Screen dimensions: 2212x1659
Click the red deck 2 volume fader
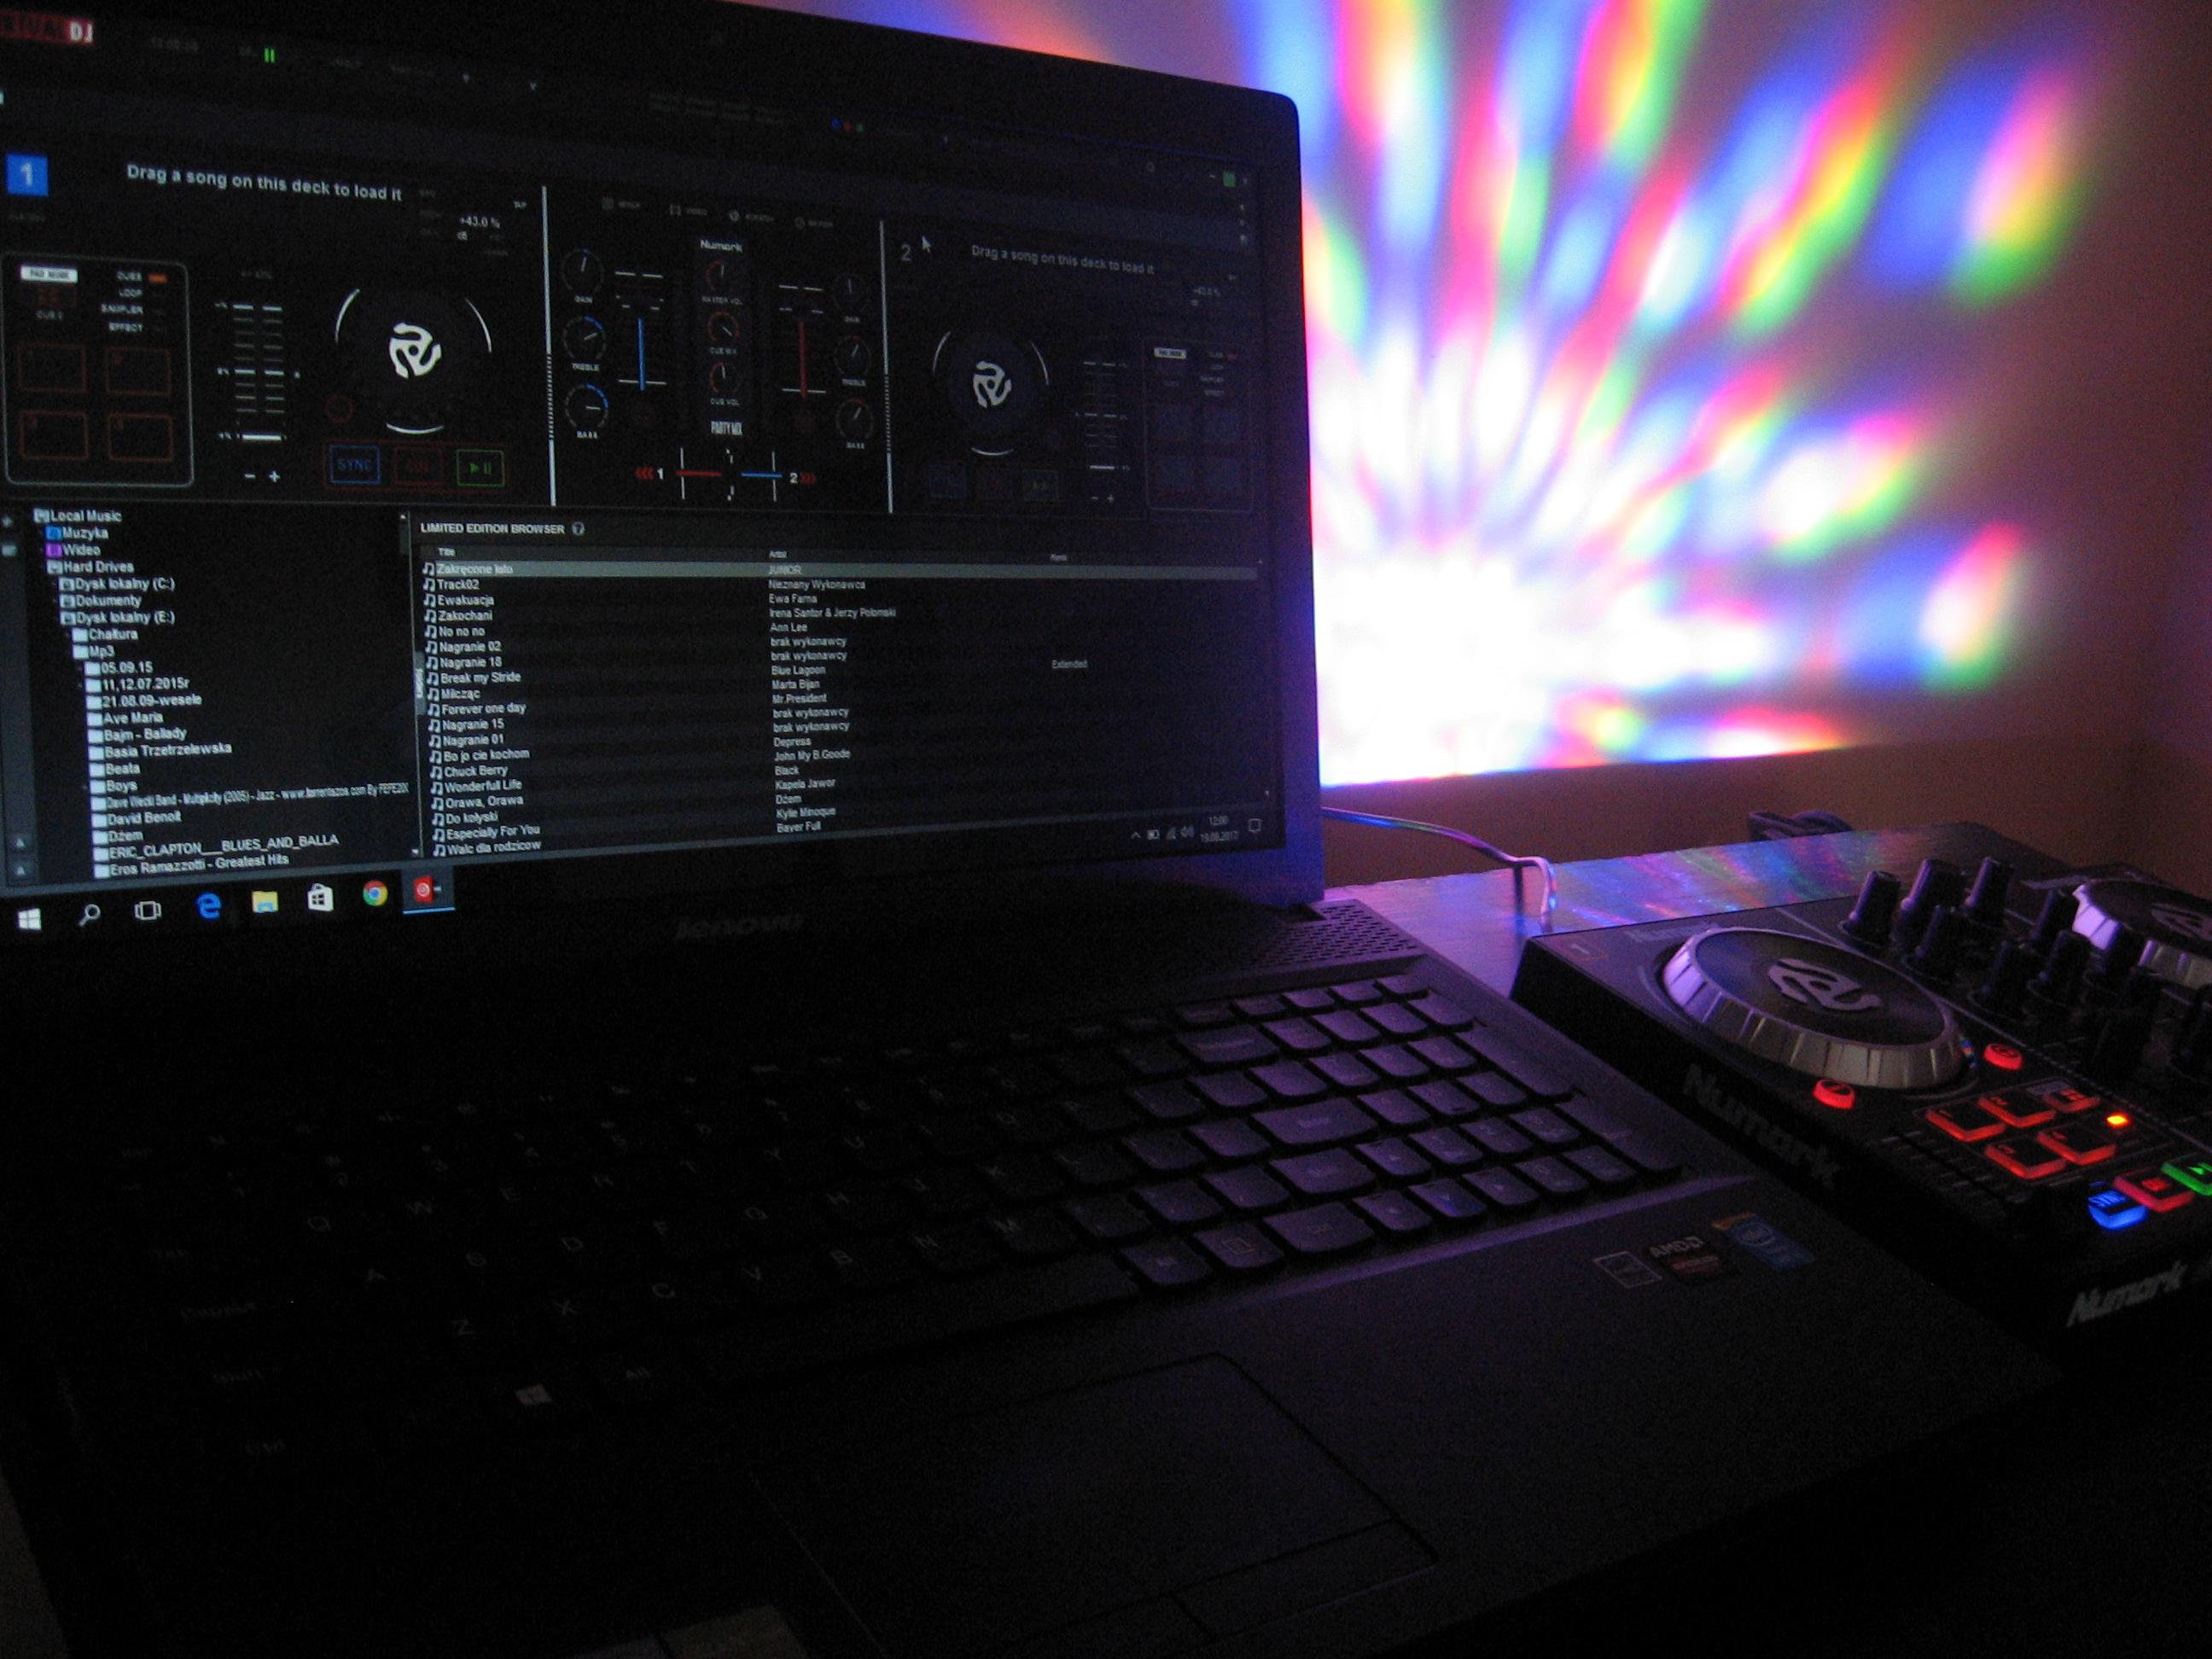[x=801, y=358]
